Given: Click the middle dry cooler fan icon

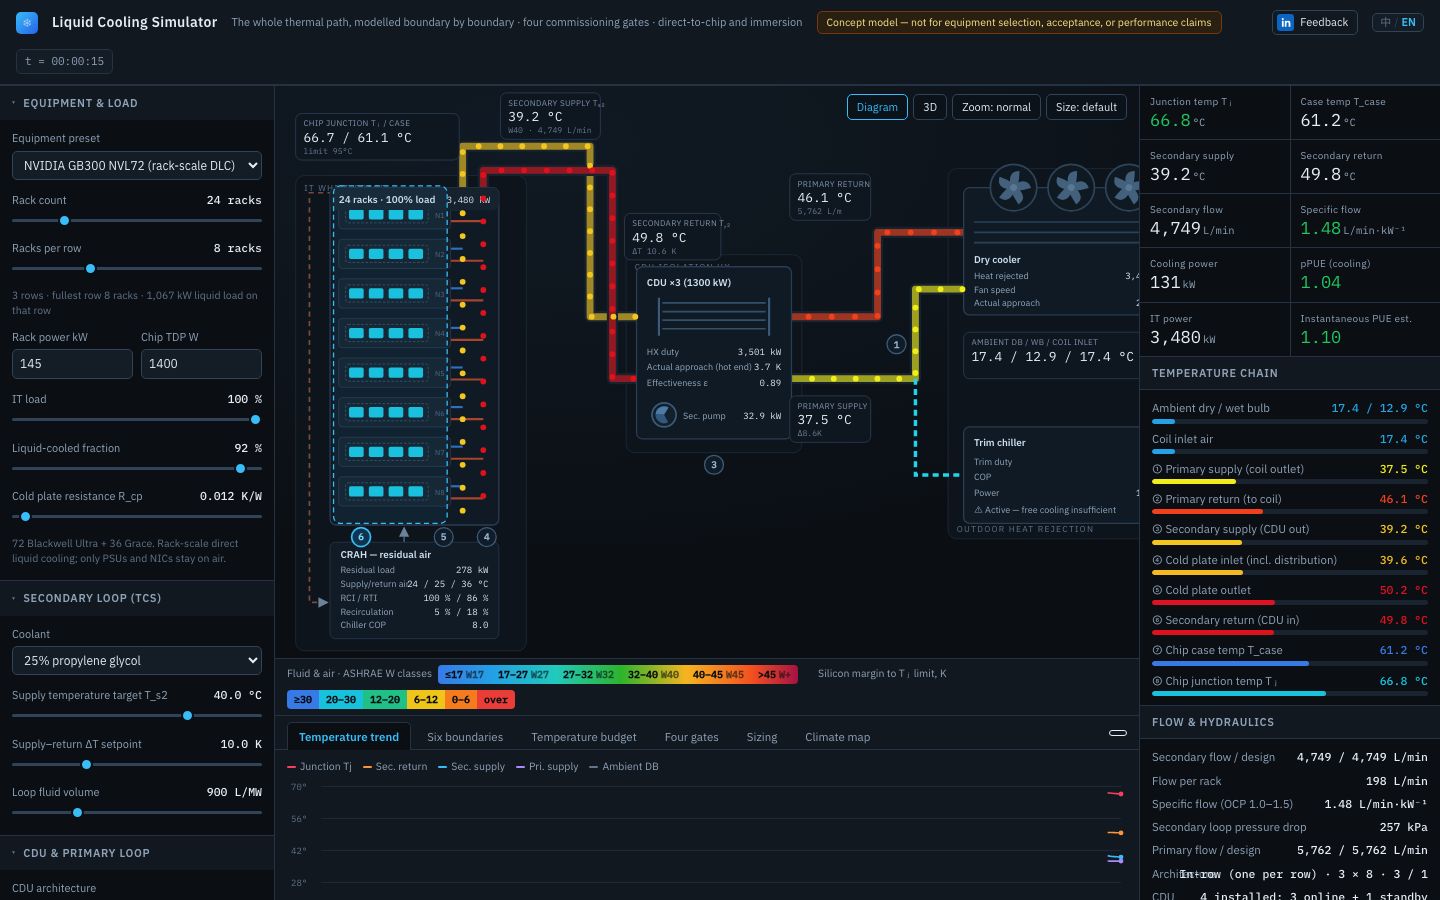Looking at the screenshot, I should point(1071,187).
